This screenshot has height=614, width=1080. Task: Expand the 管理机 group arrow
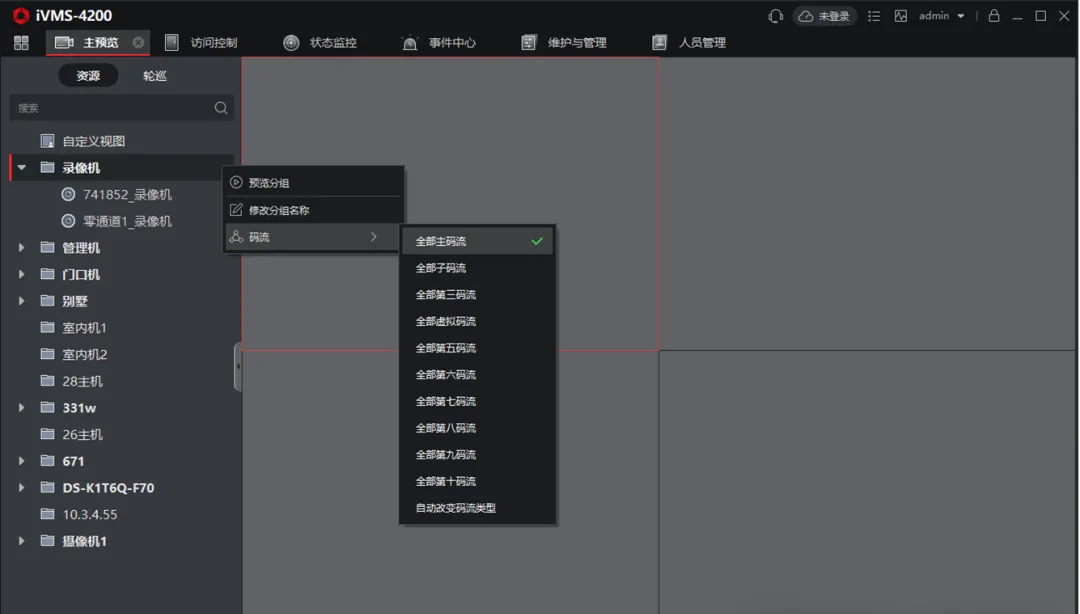[22, 248]
